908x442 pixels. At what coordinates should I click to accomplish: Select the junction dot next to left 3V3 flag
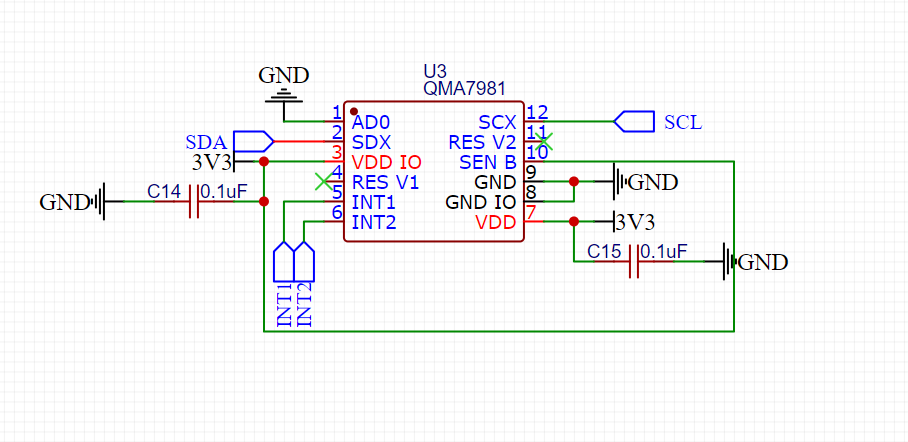263,162
